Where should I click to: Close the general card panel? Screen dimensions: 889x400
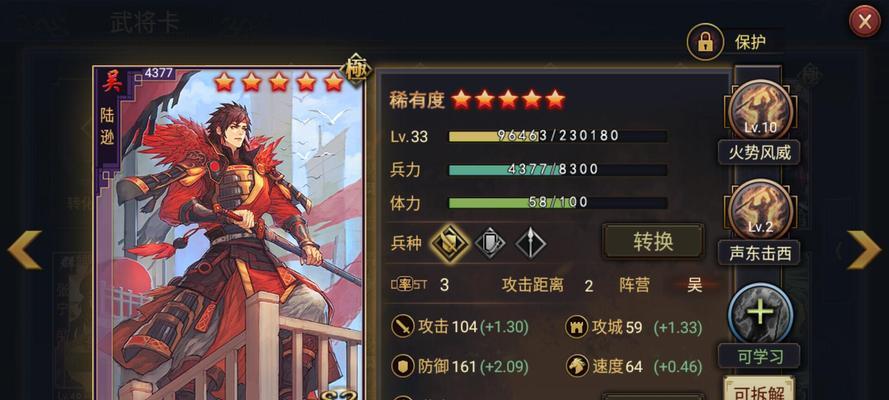(865, 22)
